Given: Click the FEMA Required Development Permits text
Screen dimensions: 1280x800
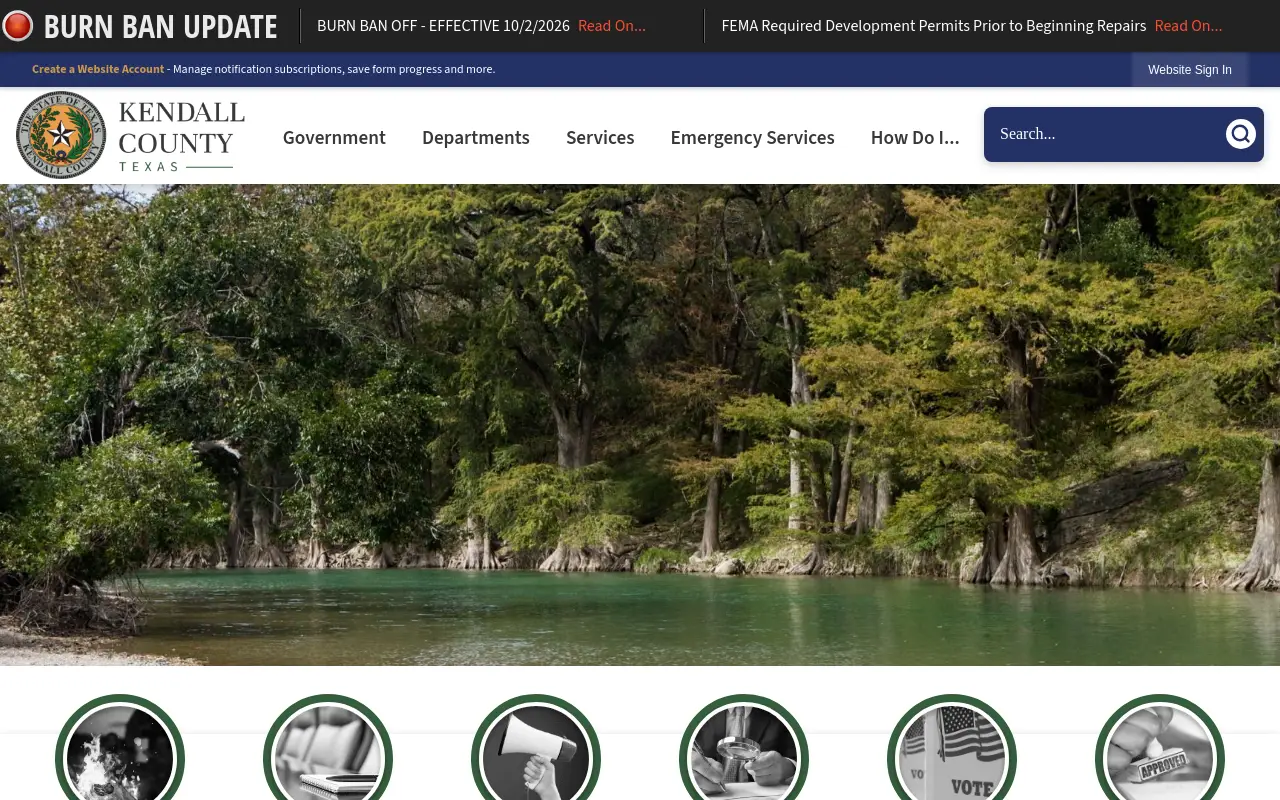Looking at the screenshot, I should (x=934, y=26).
